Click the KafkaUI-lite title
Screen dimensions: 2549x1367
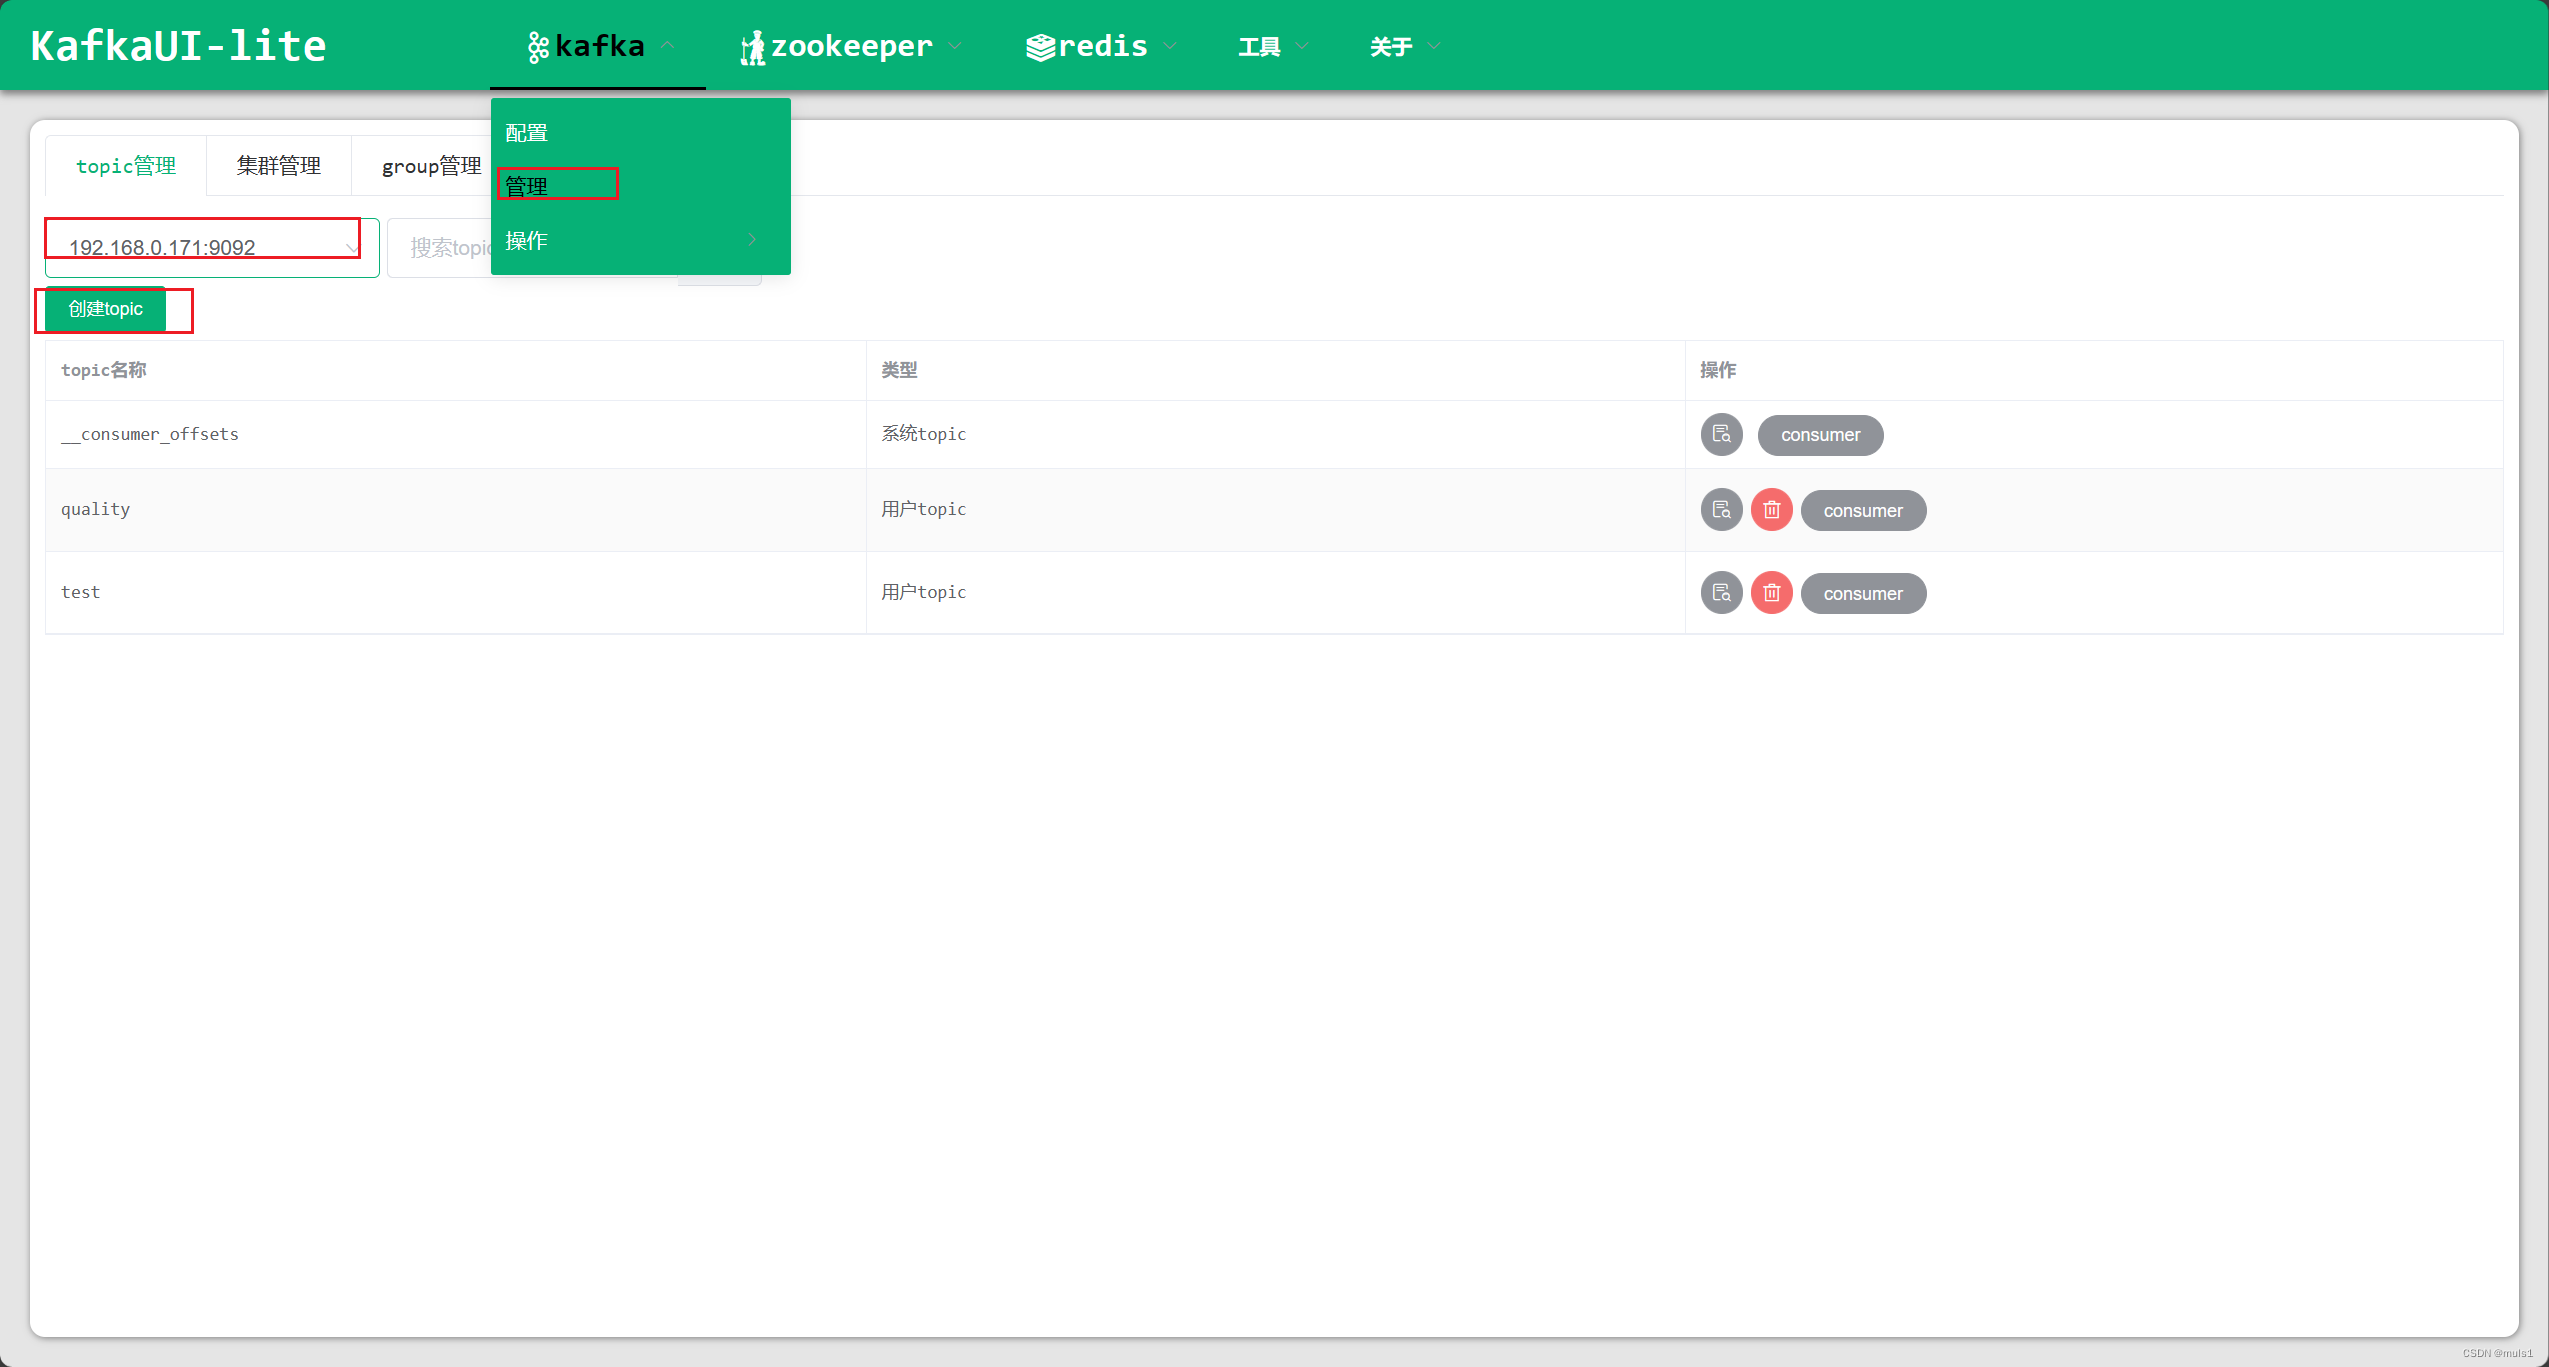click(x=179, y=46)
